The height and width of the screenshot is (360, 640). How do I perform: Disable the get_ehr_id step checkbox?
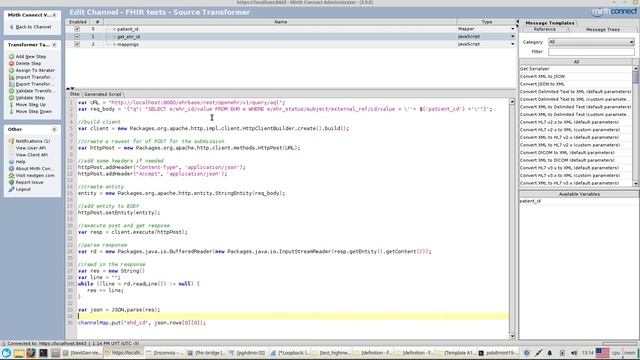click(77, 37)
